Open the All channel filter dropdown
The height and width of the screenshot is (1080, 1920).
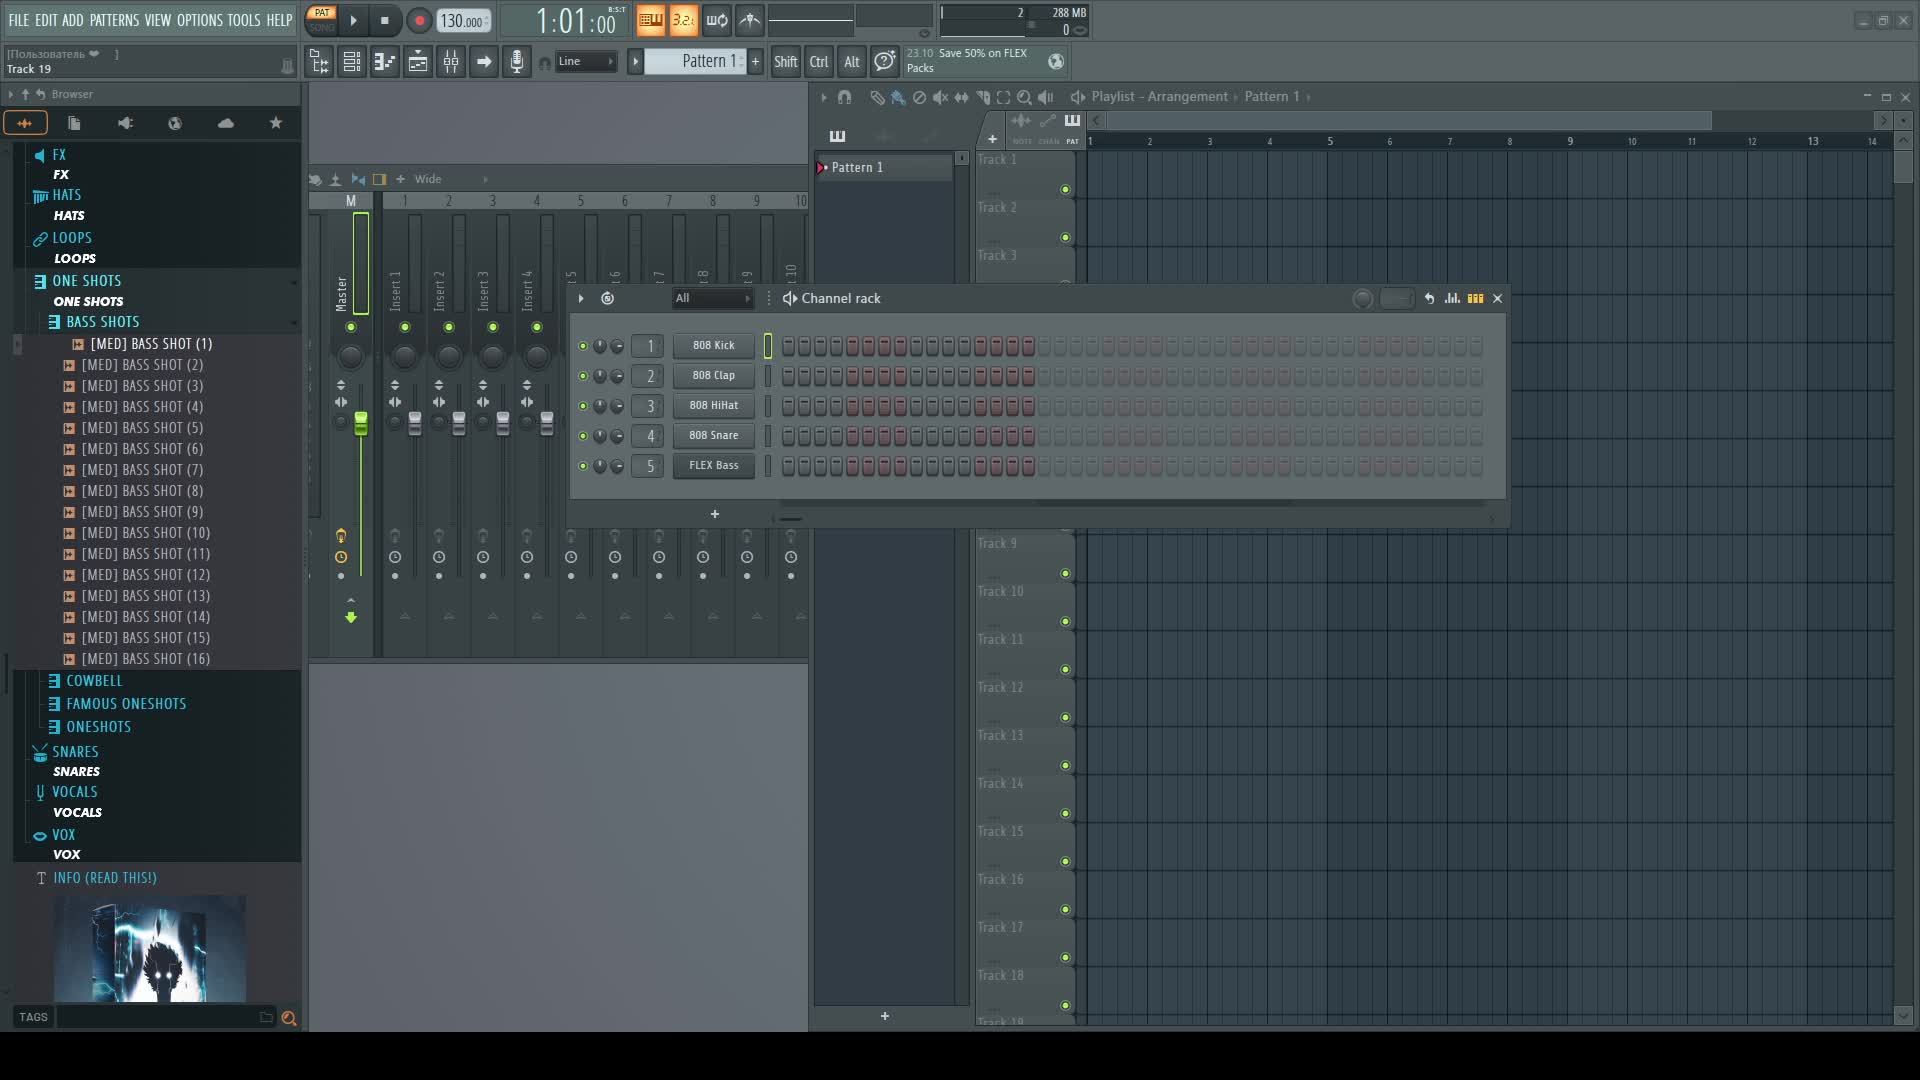[712, 298]
